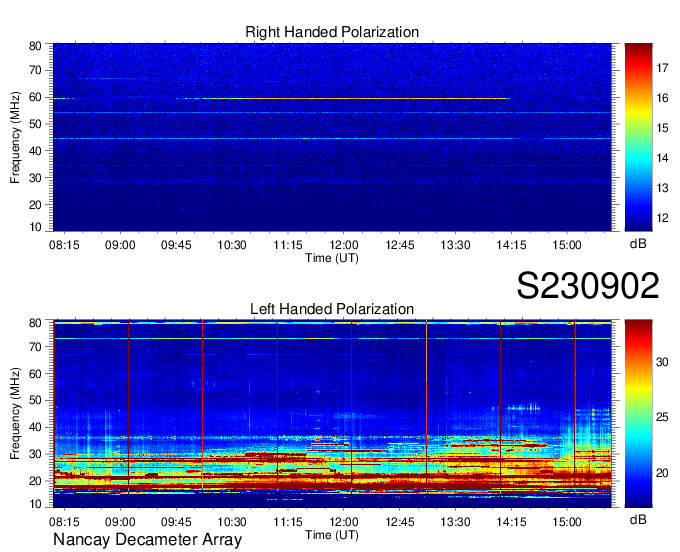Viewport: 680px width, 552px height.
Task: Click the 14 value on the colorbar
Action: click(x=662, y=158)
